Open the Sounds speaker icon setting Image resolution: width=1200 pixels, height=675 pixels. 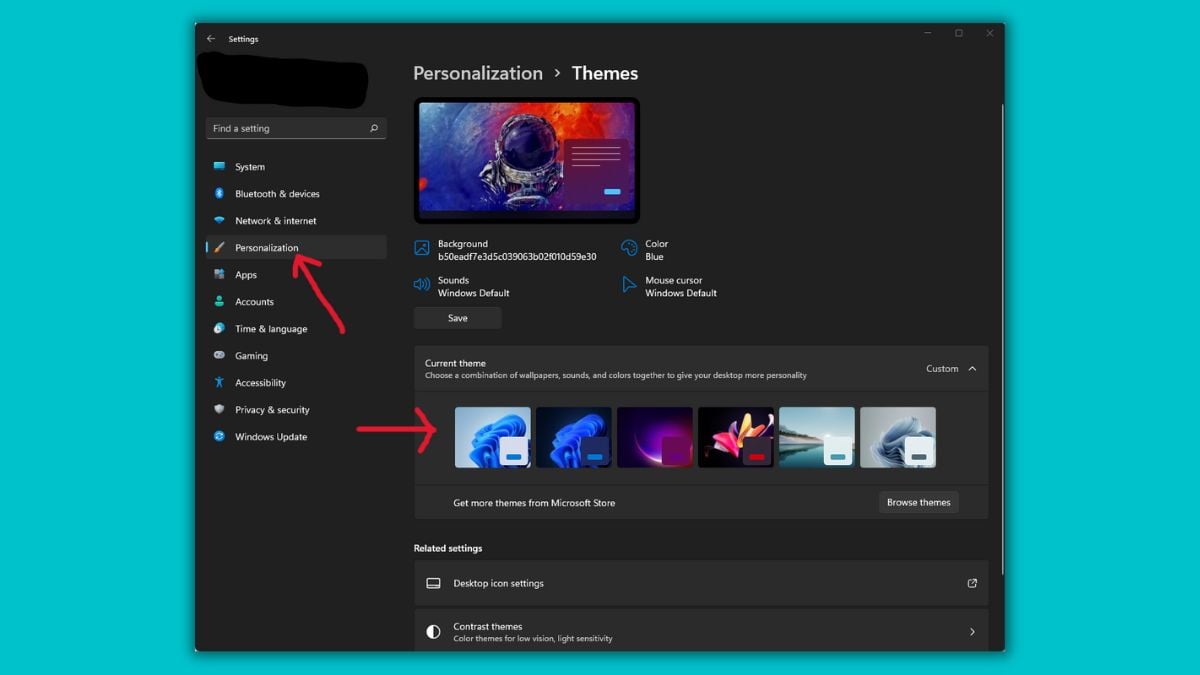click(422, 284)
